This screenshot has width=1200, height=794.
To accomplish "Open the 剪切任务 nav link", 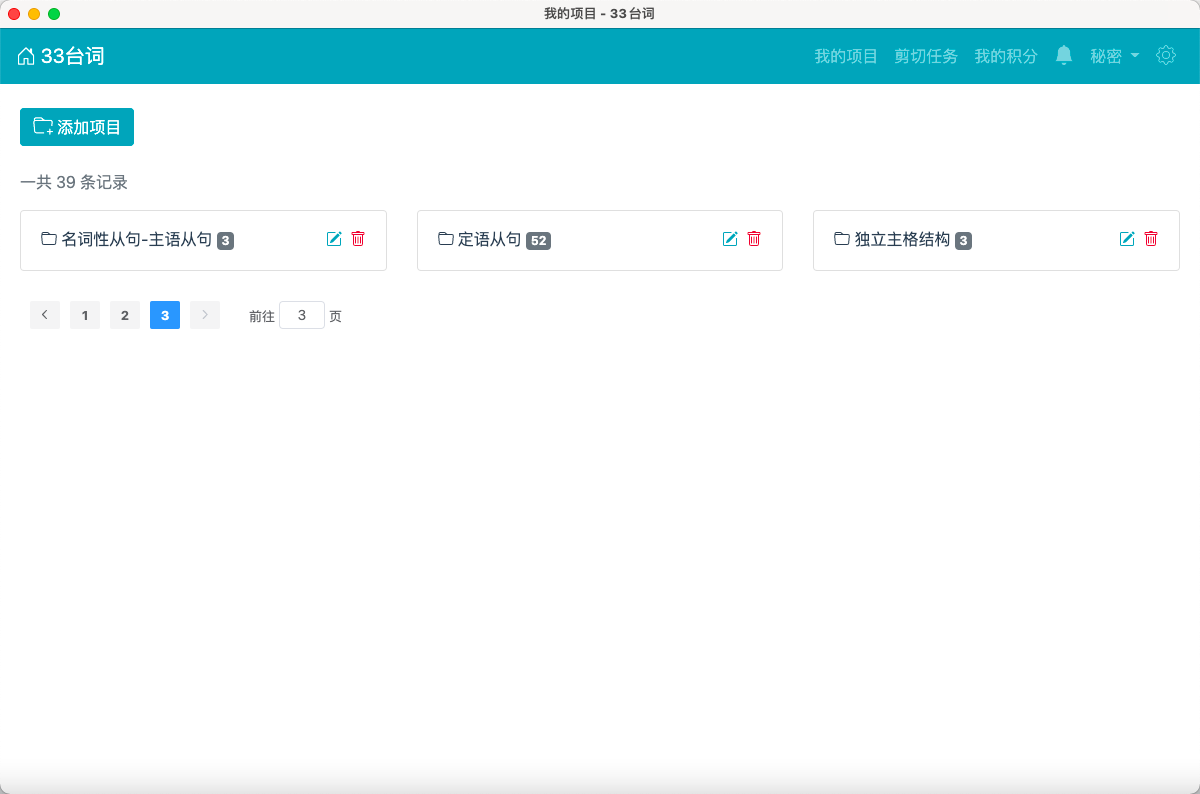I will (926, 56).
